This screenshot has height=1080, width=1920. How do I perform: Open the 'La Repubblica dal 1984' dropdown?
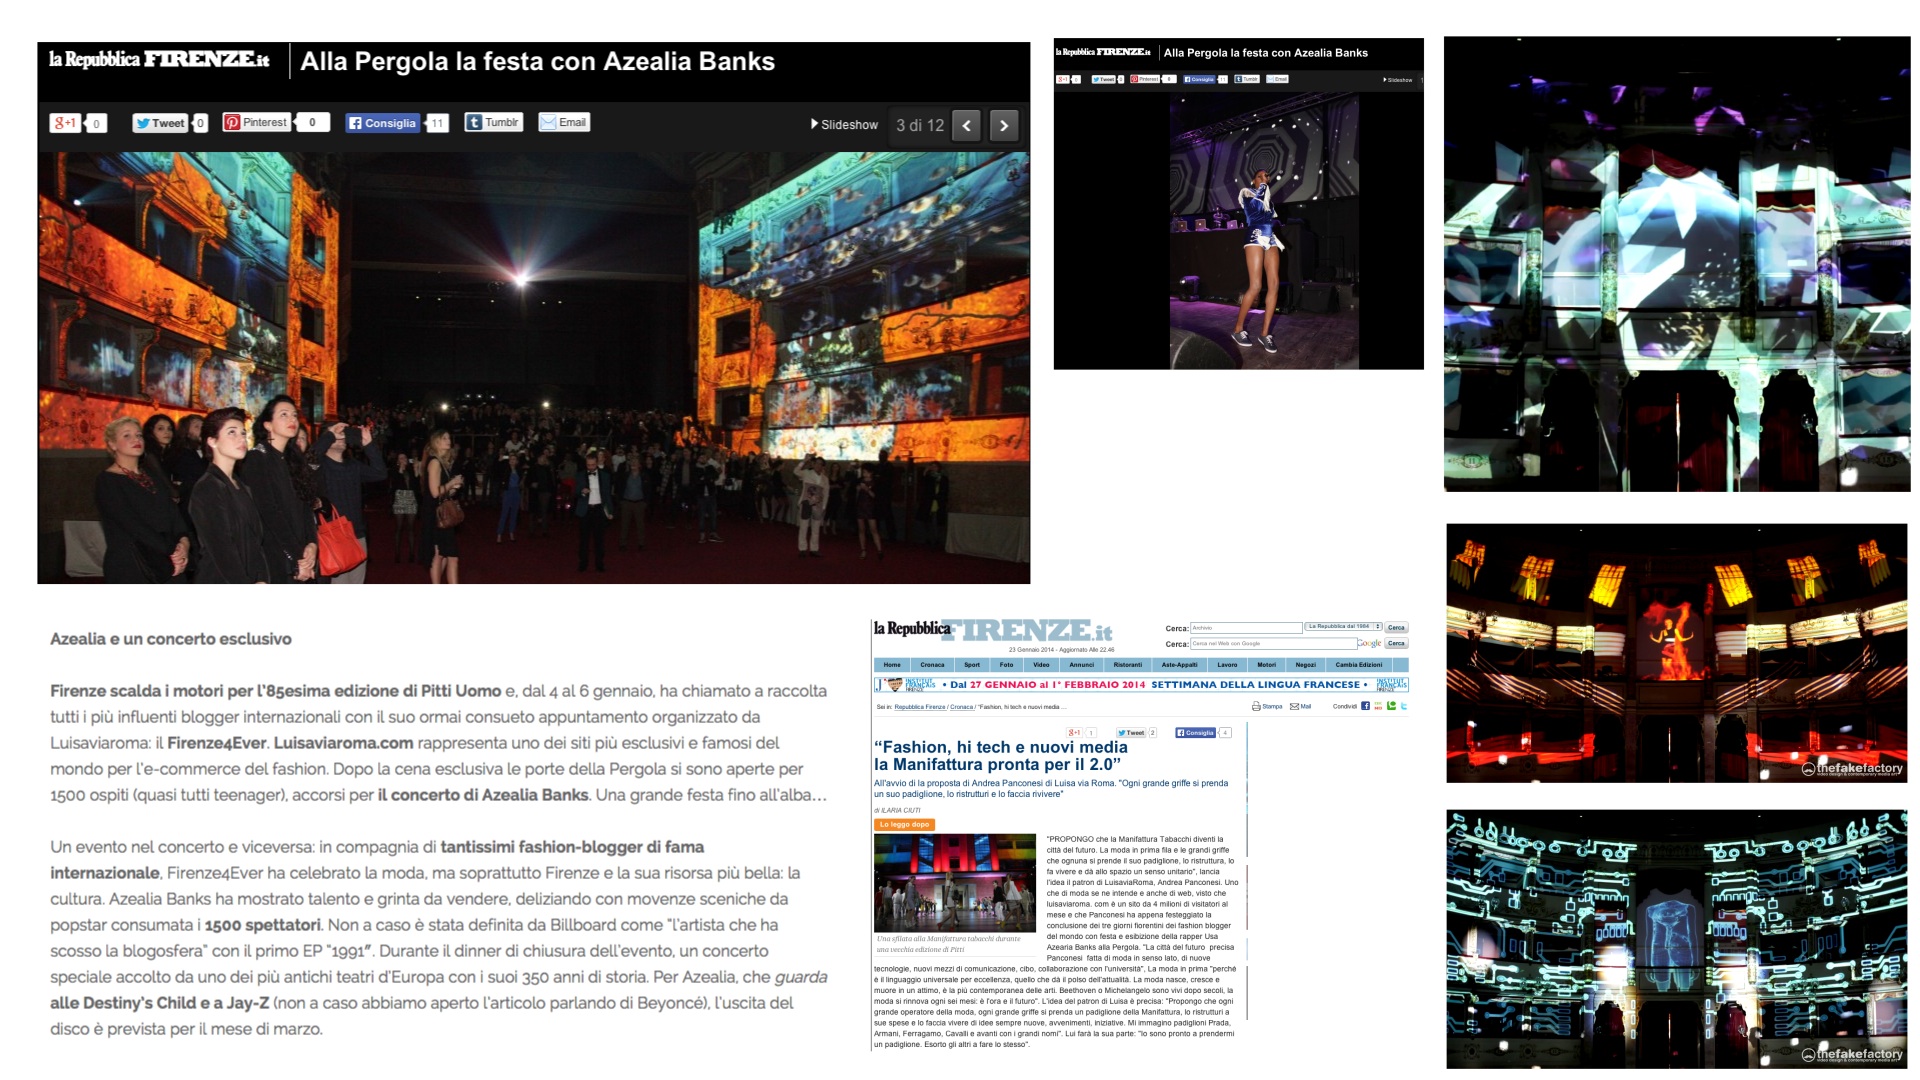pos(1343,627)
